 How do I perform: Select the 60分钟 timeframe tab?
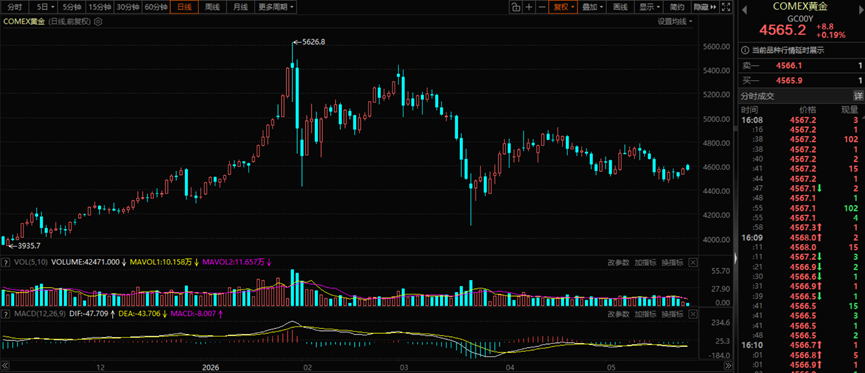(156, 7)
